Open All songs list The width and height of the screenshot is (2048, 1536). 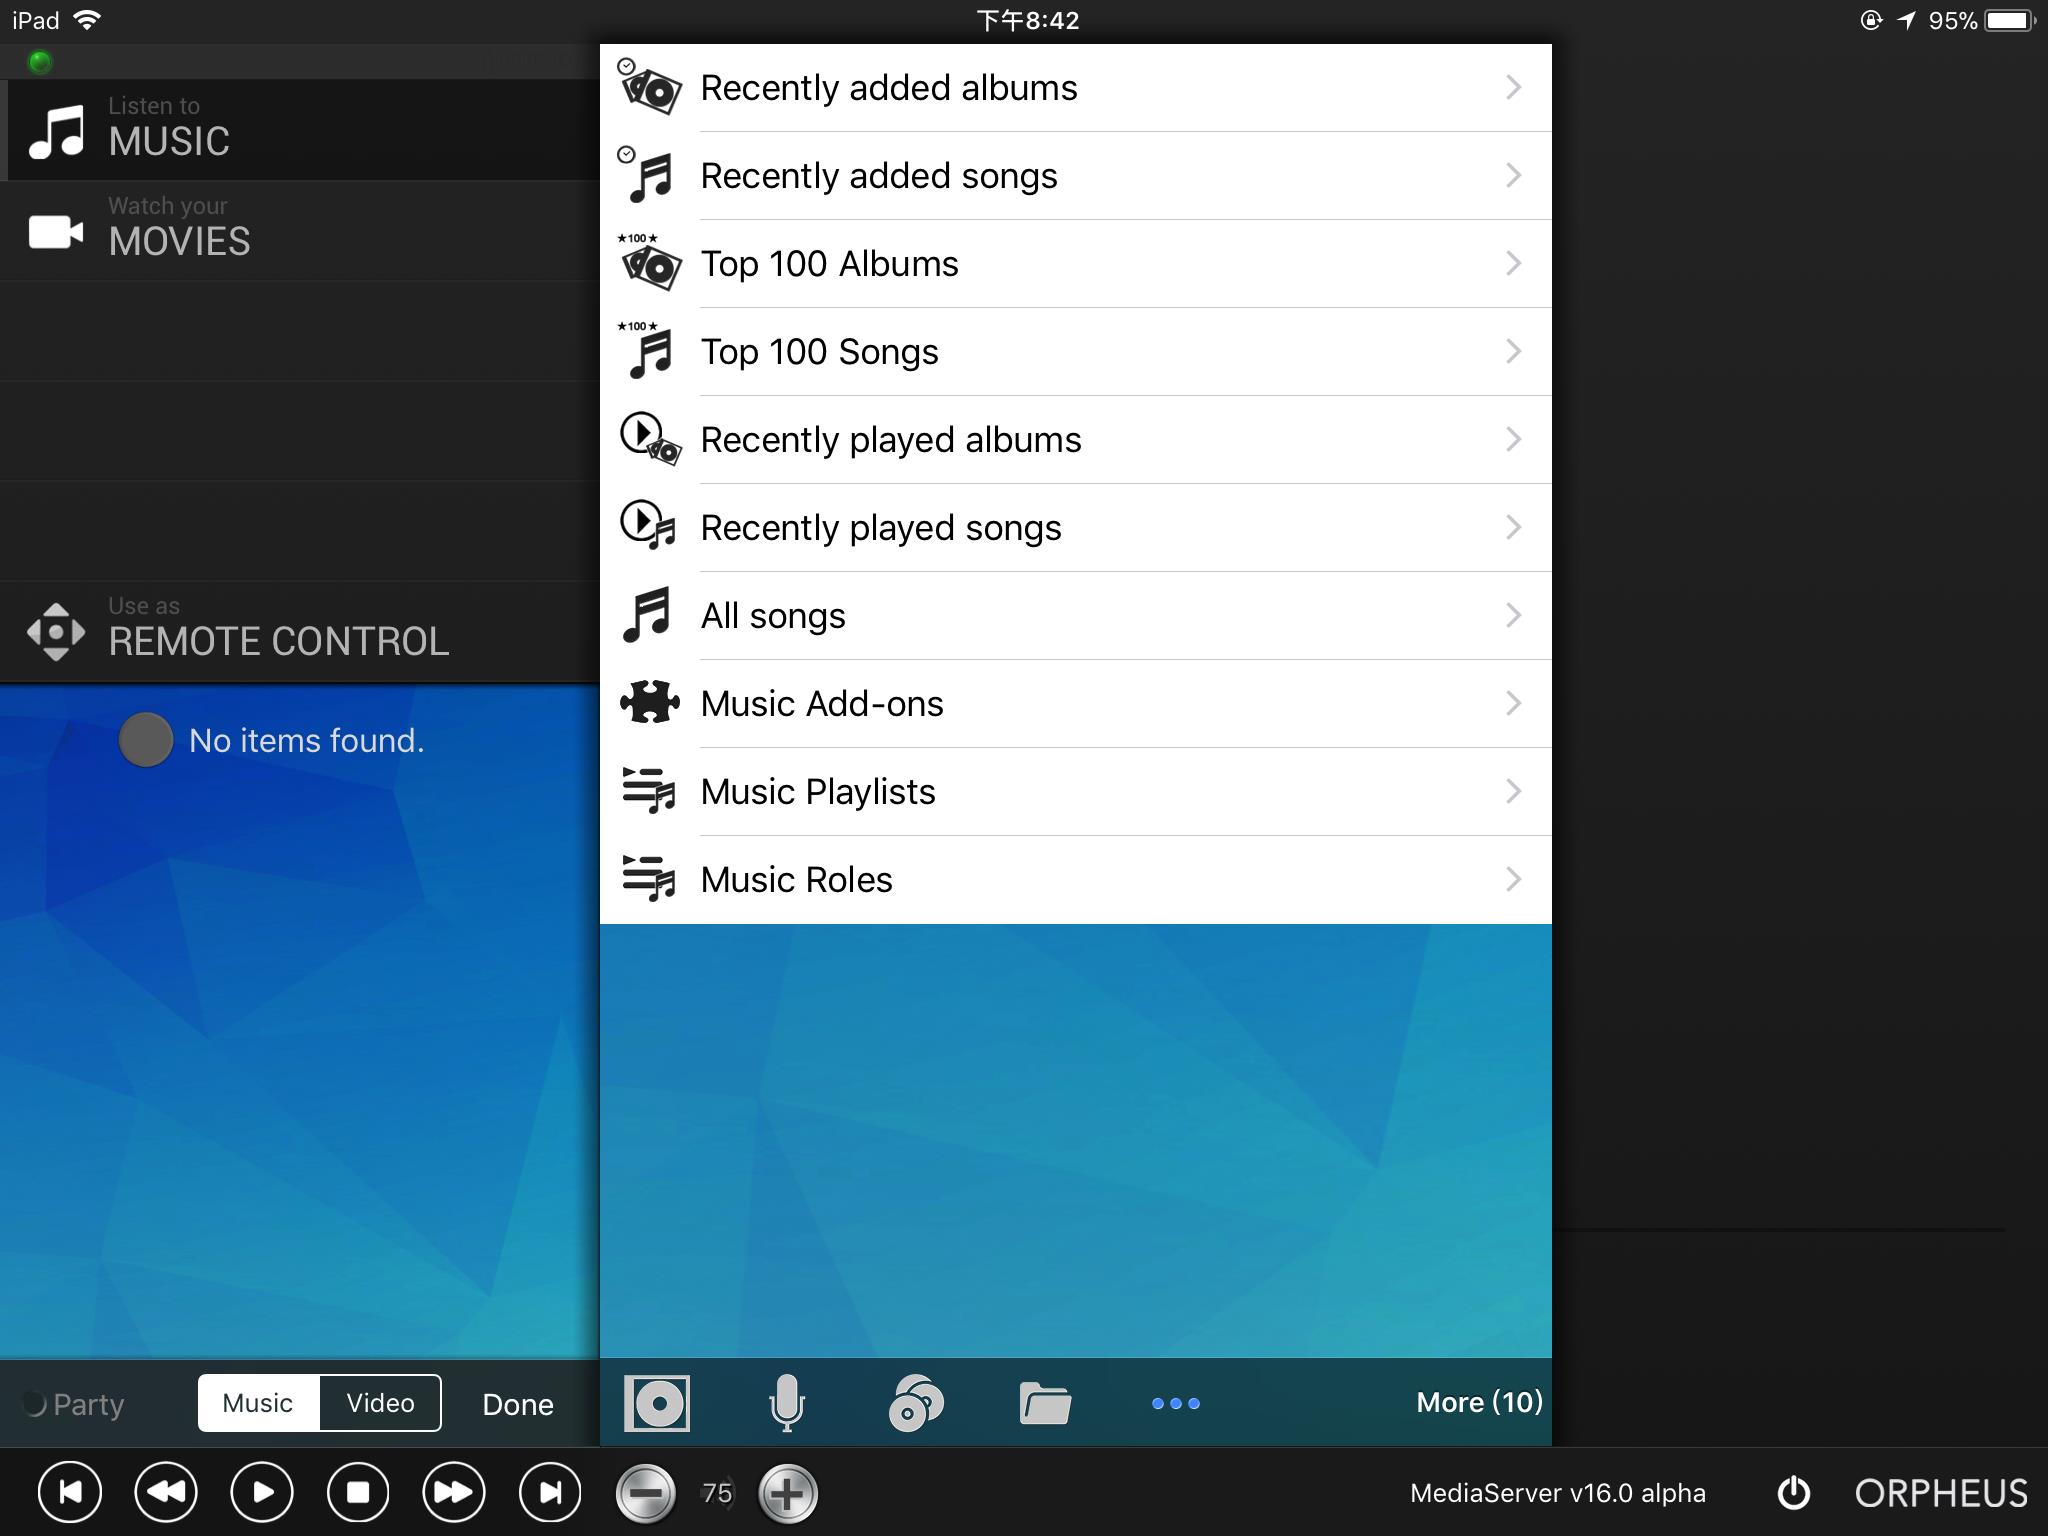(x=1076, y=616)
